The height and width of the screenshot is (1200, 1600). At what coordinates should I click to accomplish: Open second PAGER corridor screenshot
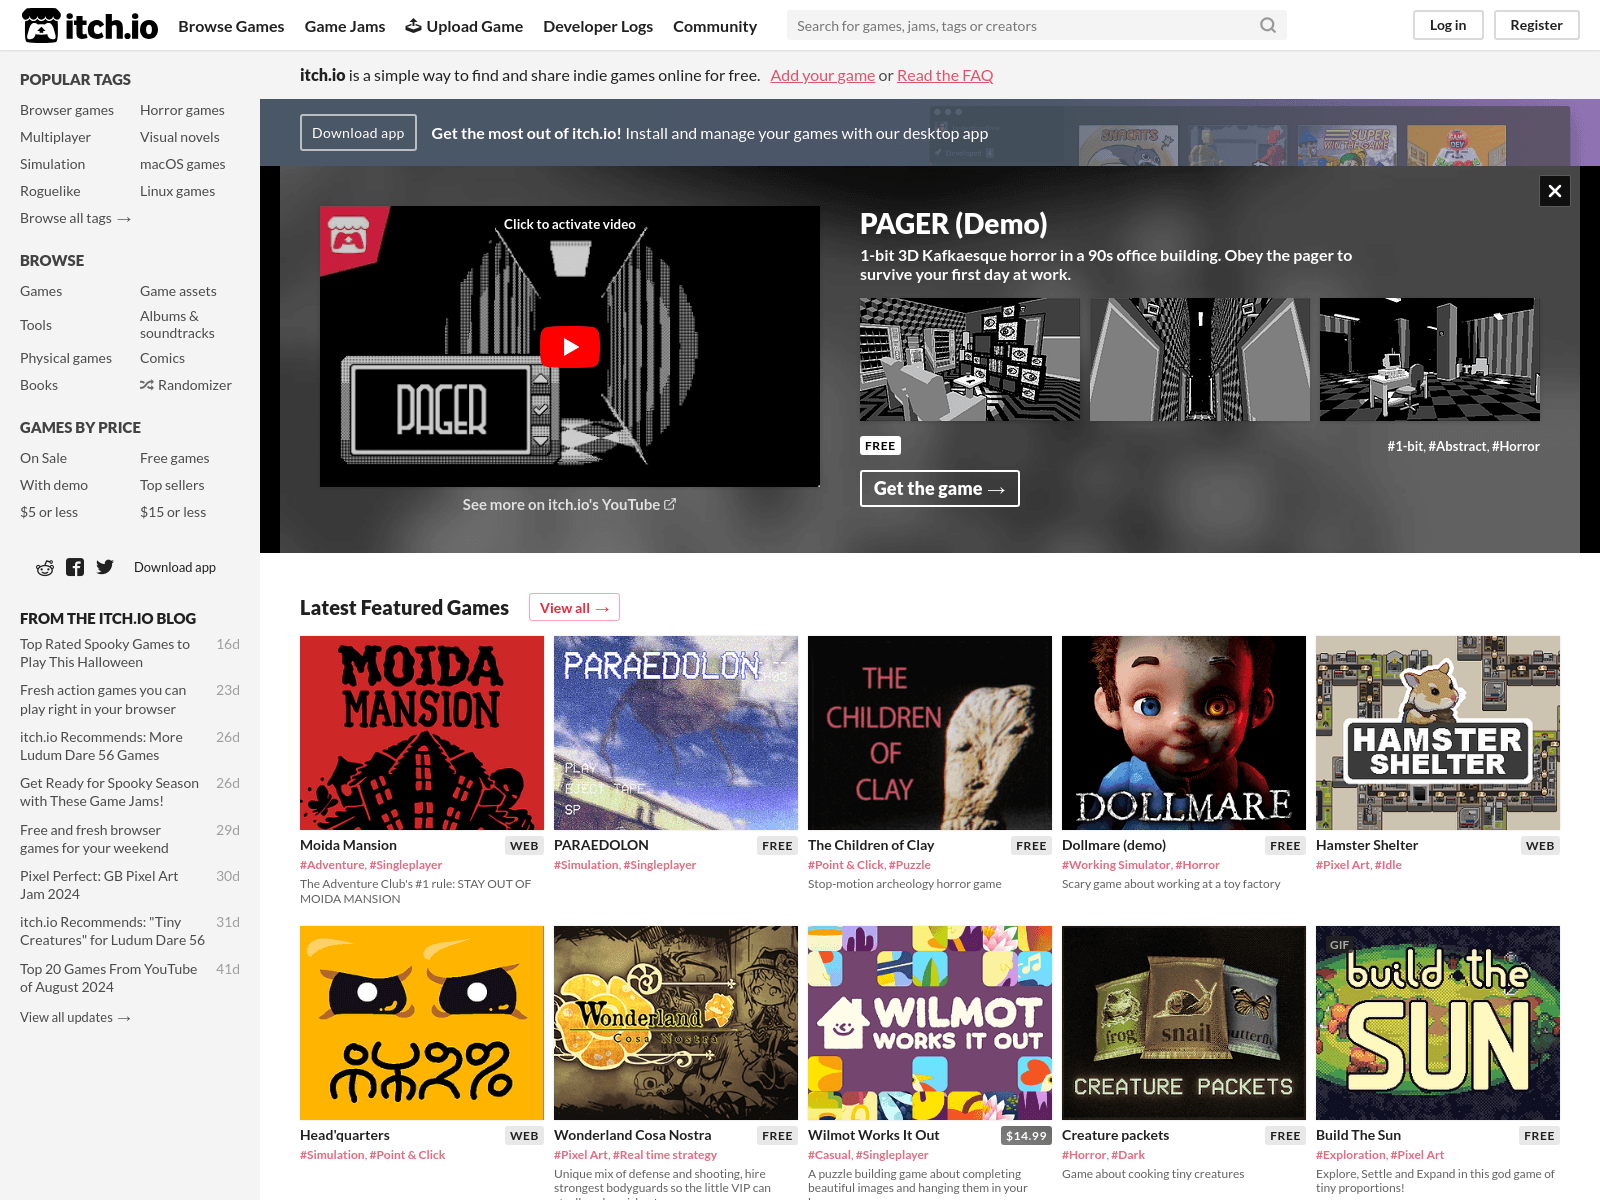[1200, 359]
